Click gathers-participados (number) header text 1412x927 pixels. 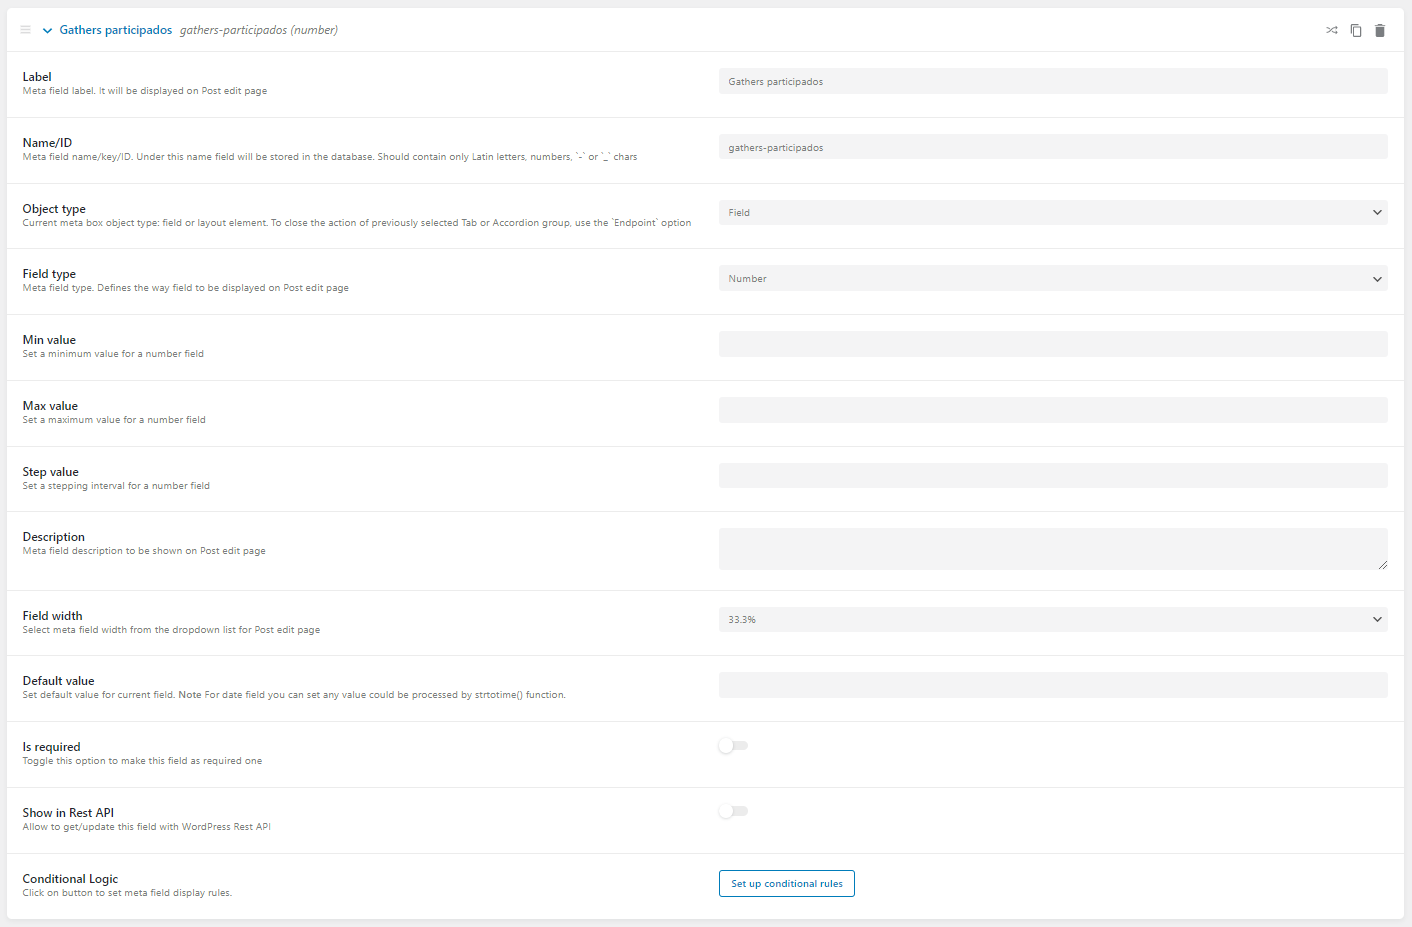pos(258,30)
